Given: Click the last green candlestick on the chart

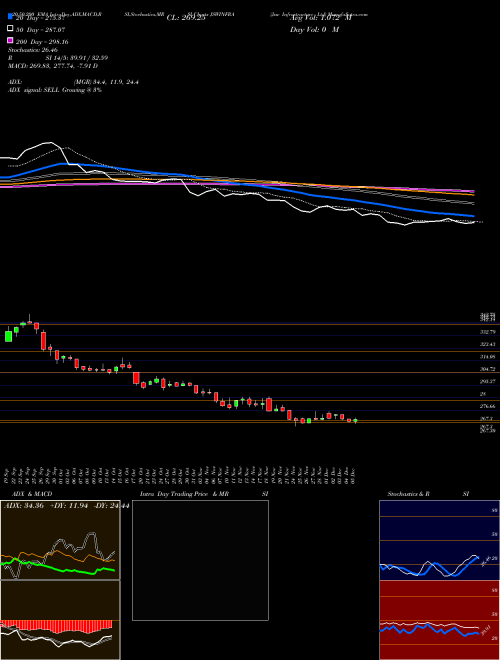Looking at the screenshot, I should pyautogui.click(x=355, y=420).
